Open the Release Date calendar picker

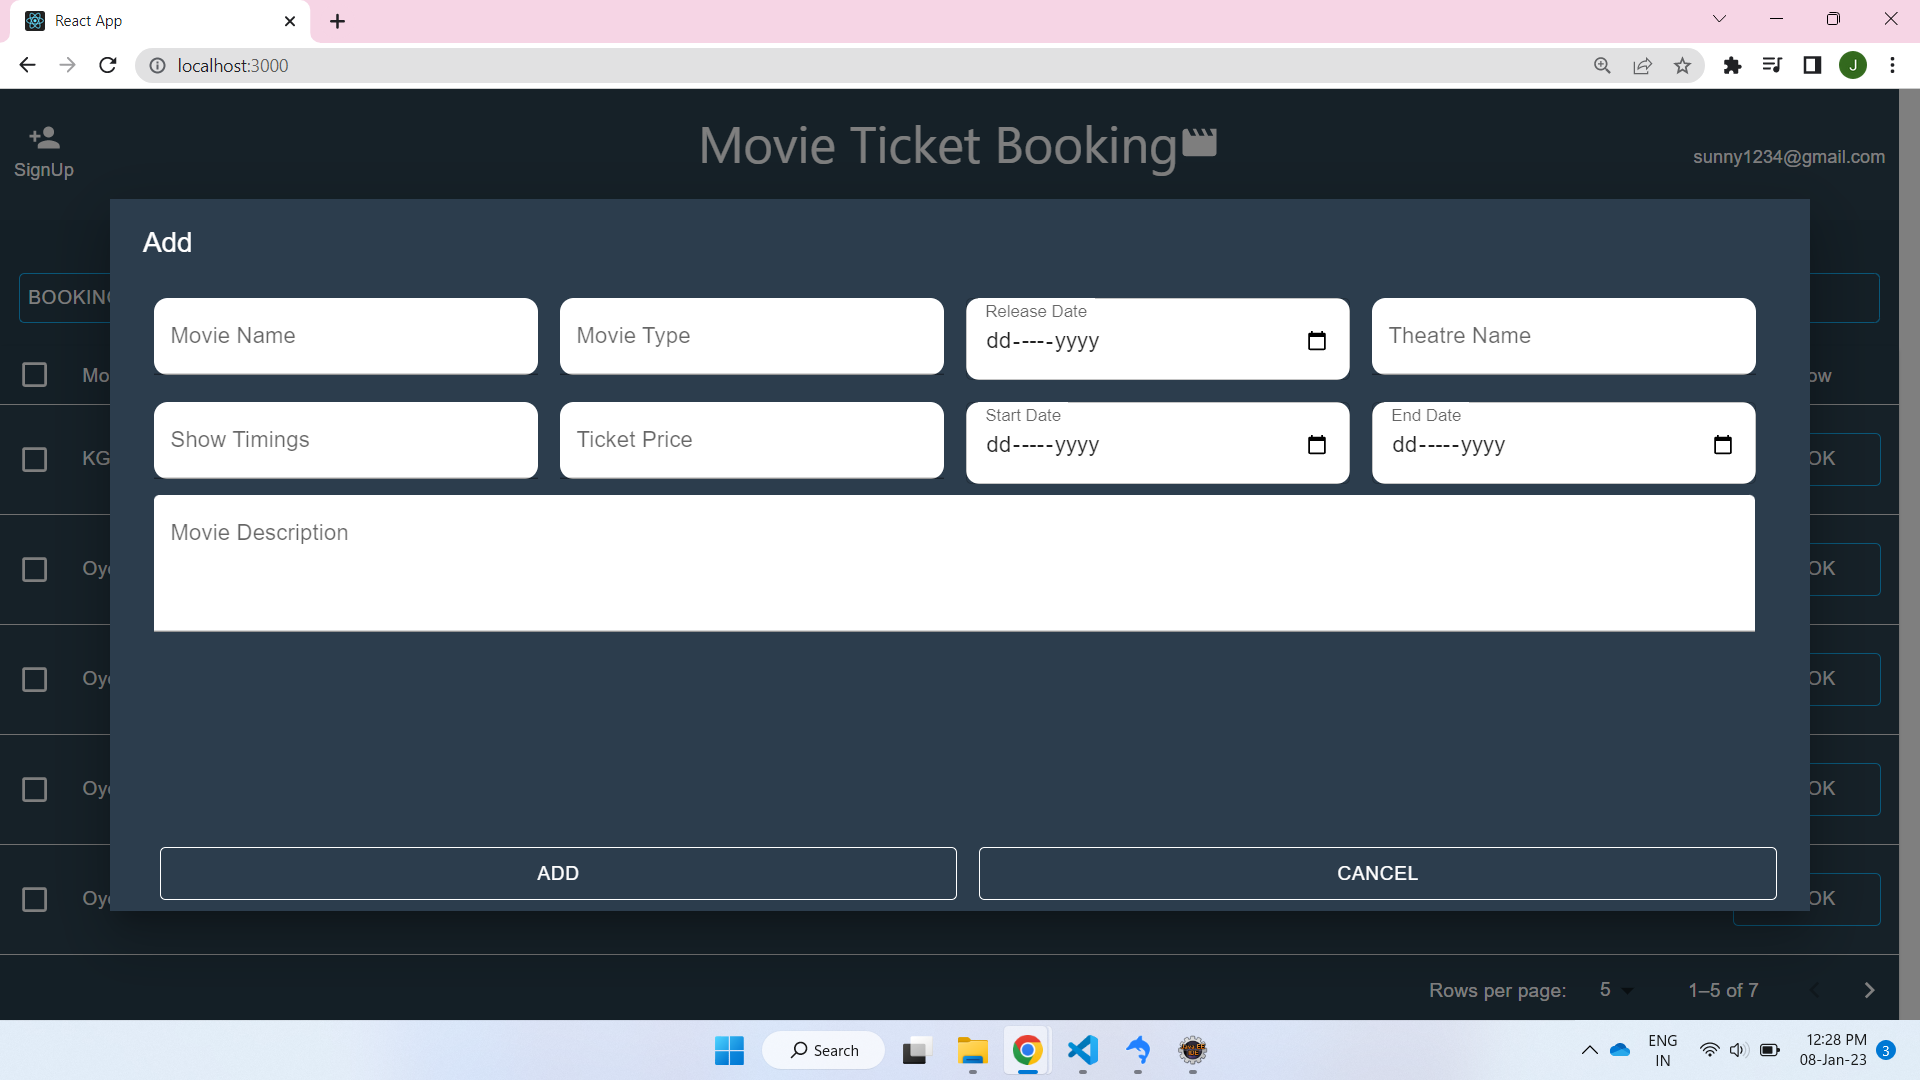[x=1317, y=341]
